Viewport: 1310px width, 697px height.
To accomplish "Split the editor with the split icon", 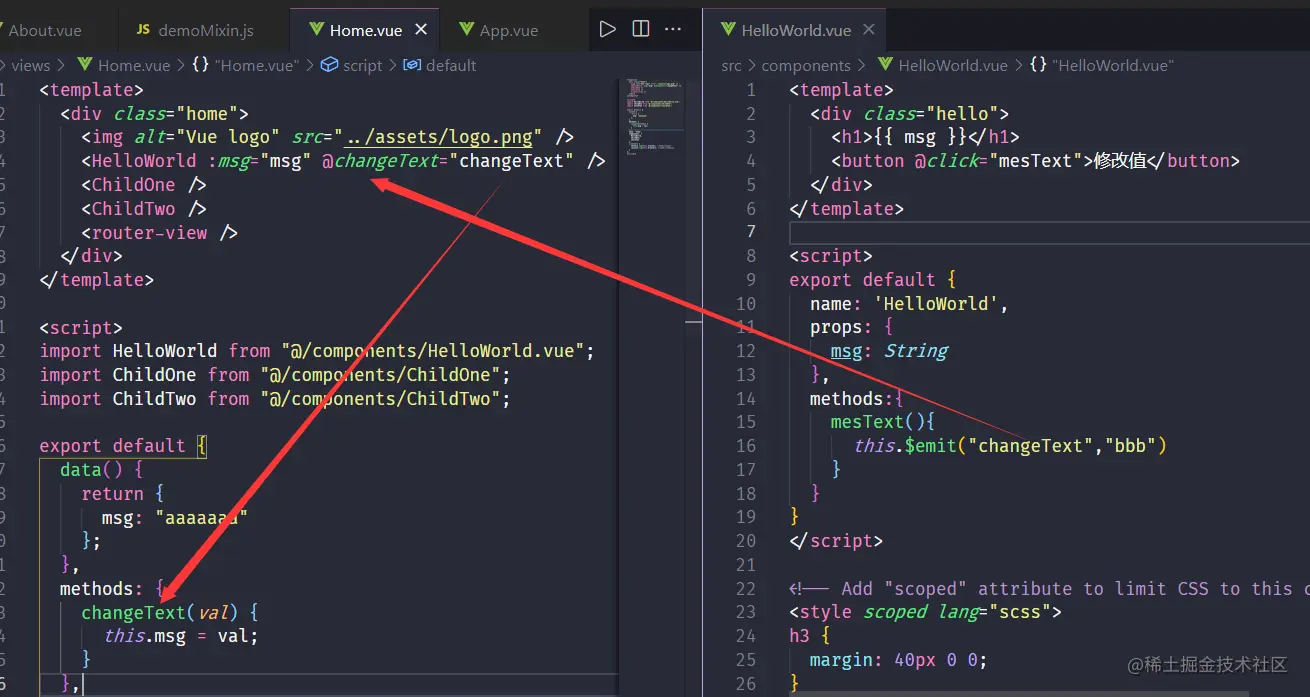I will tap(641, 29).
